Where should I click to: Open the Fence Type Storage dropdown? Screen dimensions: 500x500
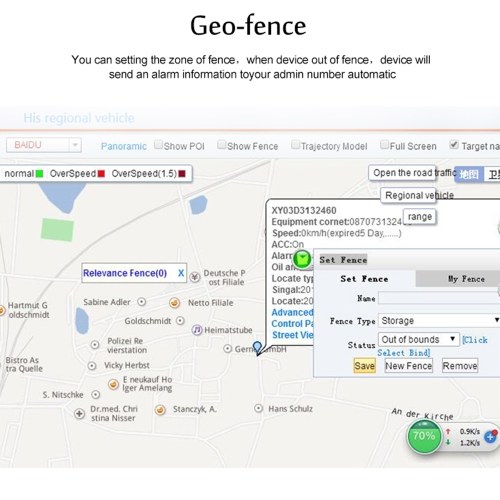click(x=439, y=321)
